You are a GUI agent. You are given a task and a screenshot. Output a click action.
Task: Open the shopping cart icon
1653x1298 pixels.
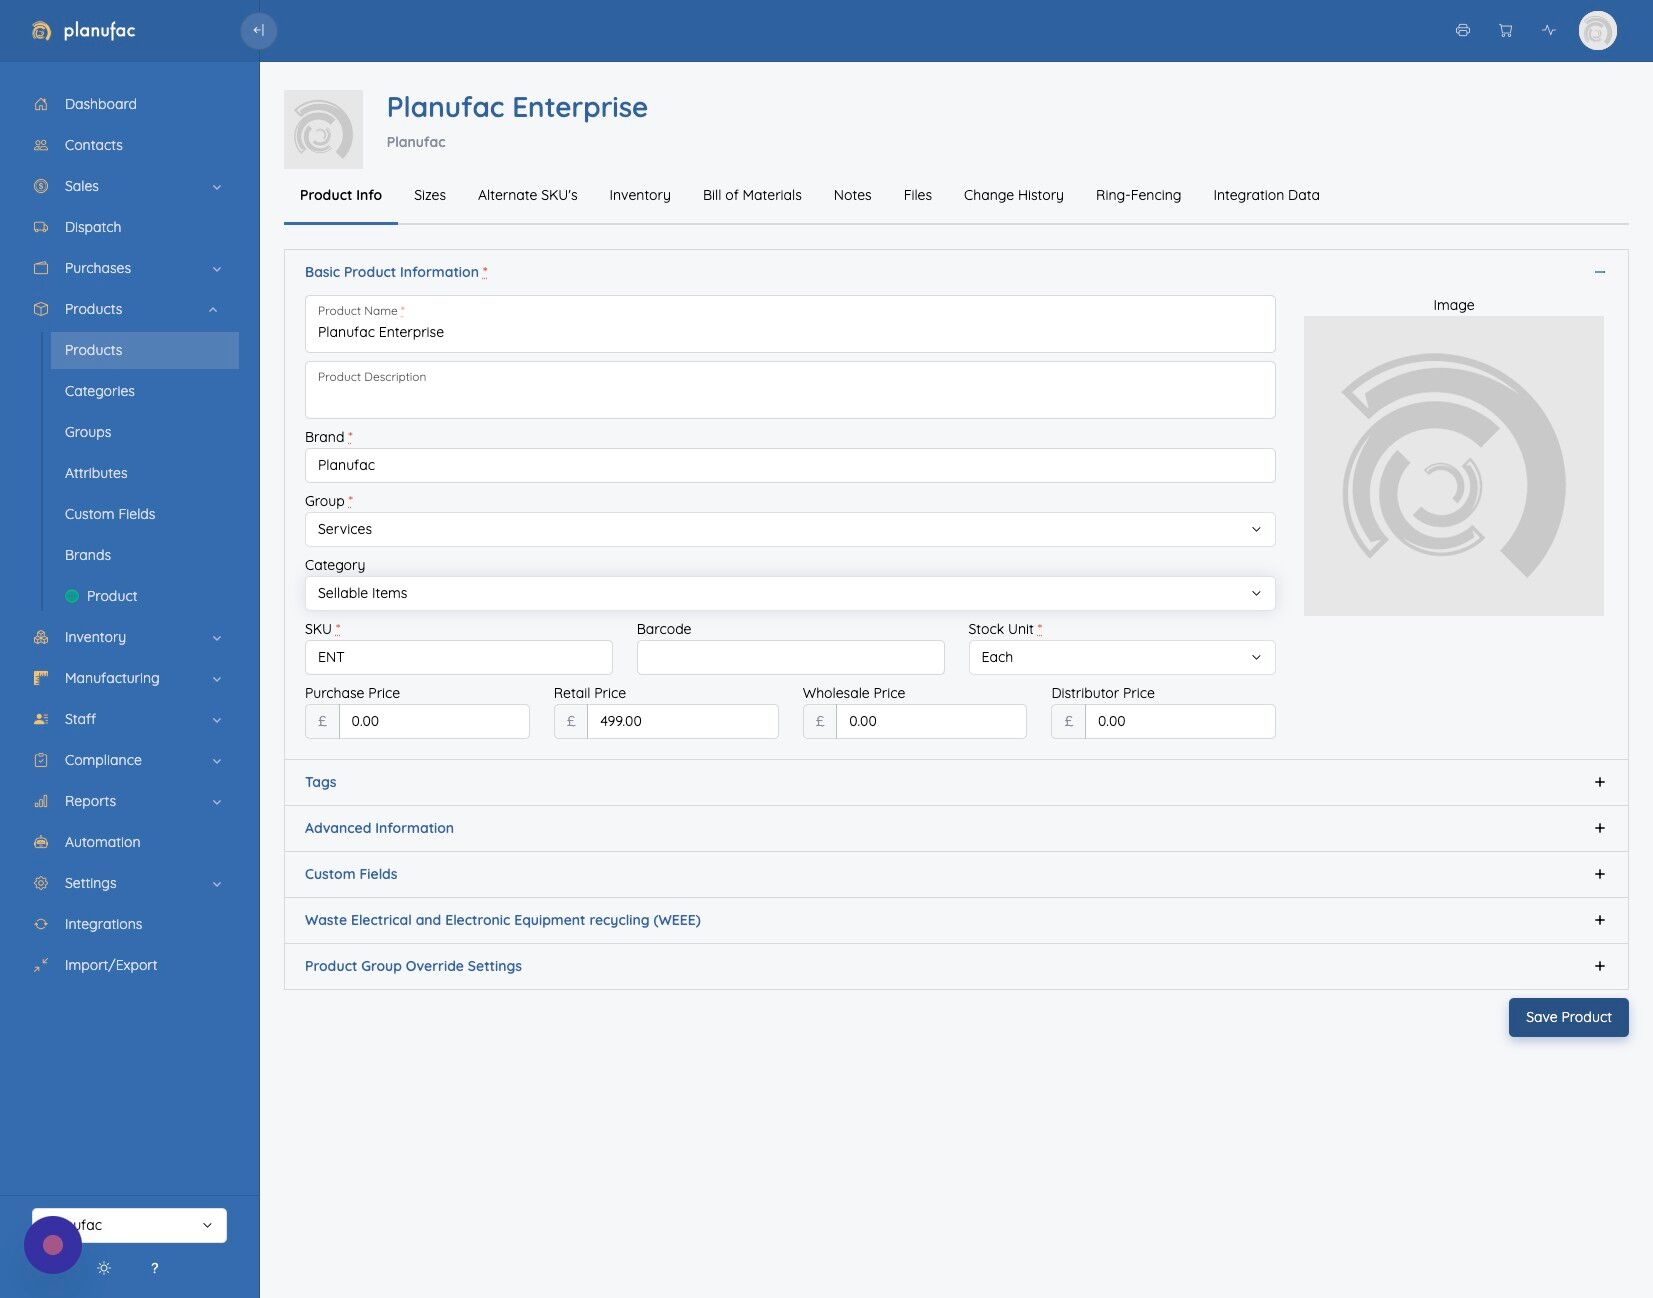1506,30
